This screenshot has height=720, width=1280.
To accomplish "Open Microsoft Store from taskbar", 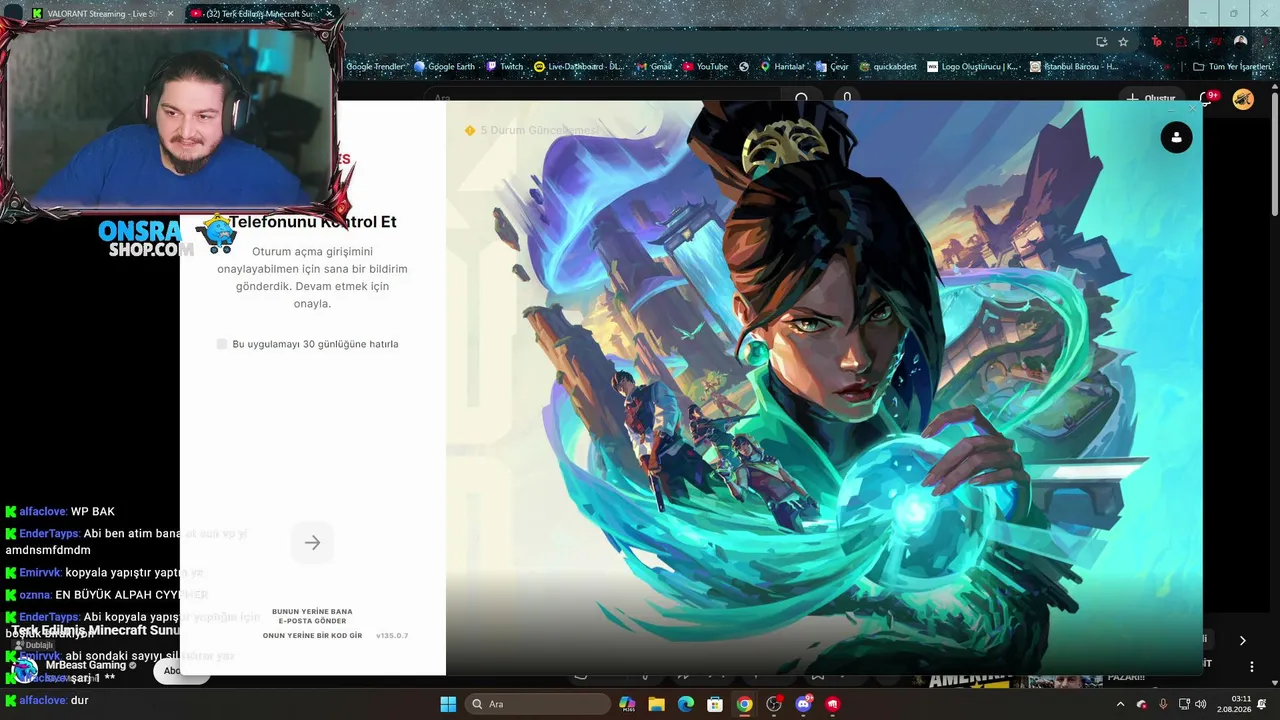I will (x=715, y=704).
